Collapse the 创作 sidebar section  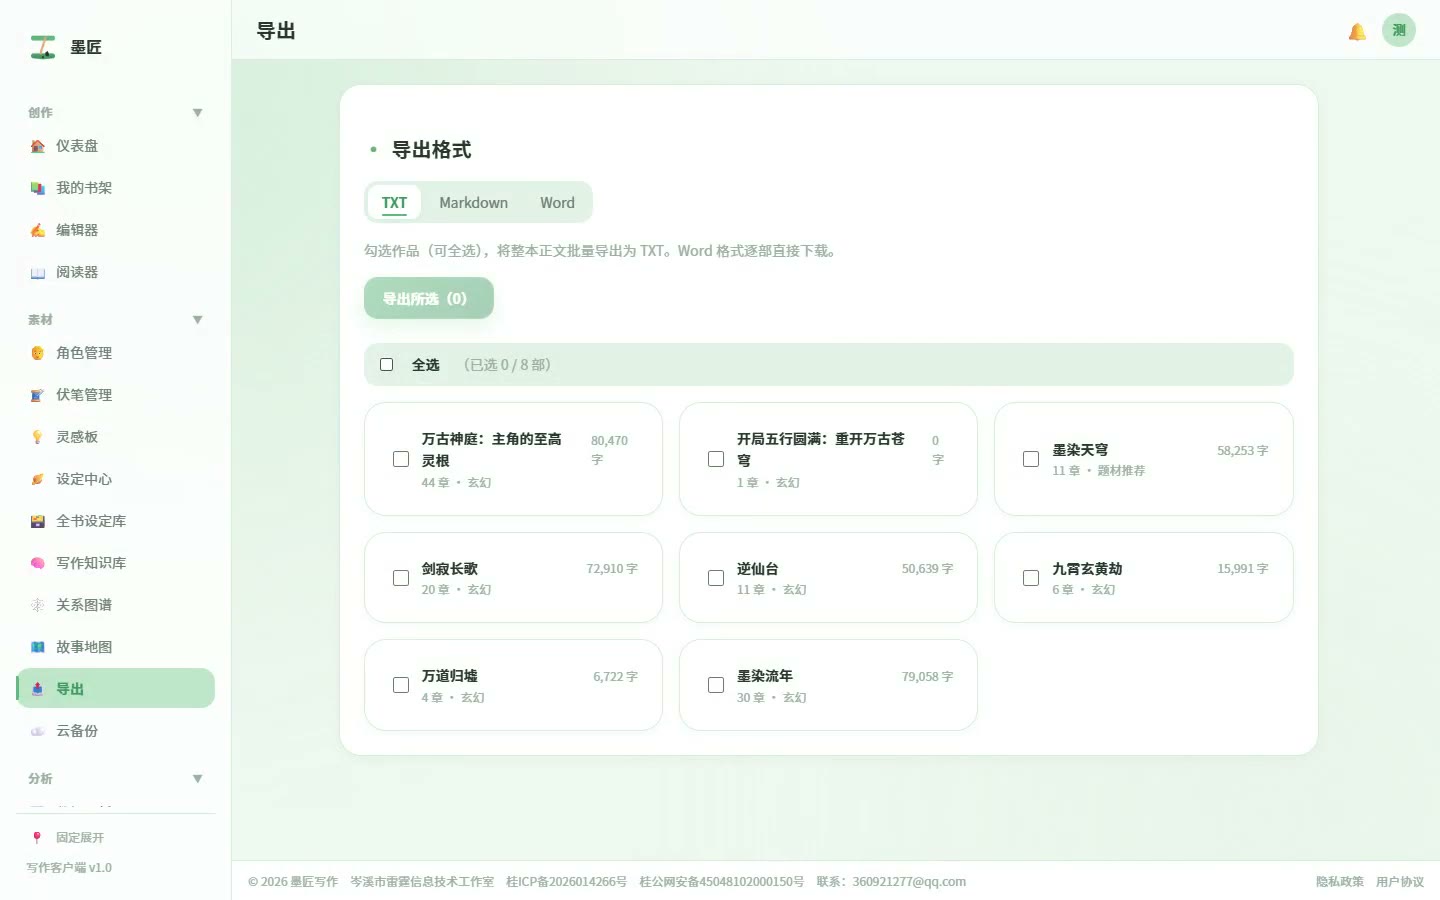(x=197, y=113)
